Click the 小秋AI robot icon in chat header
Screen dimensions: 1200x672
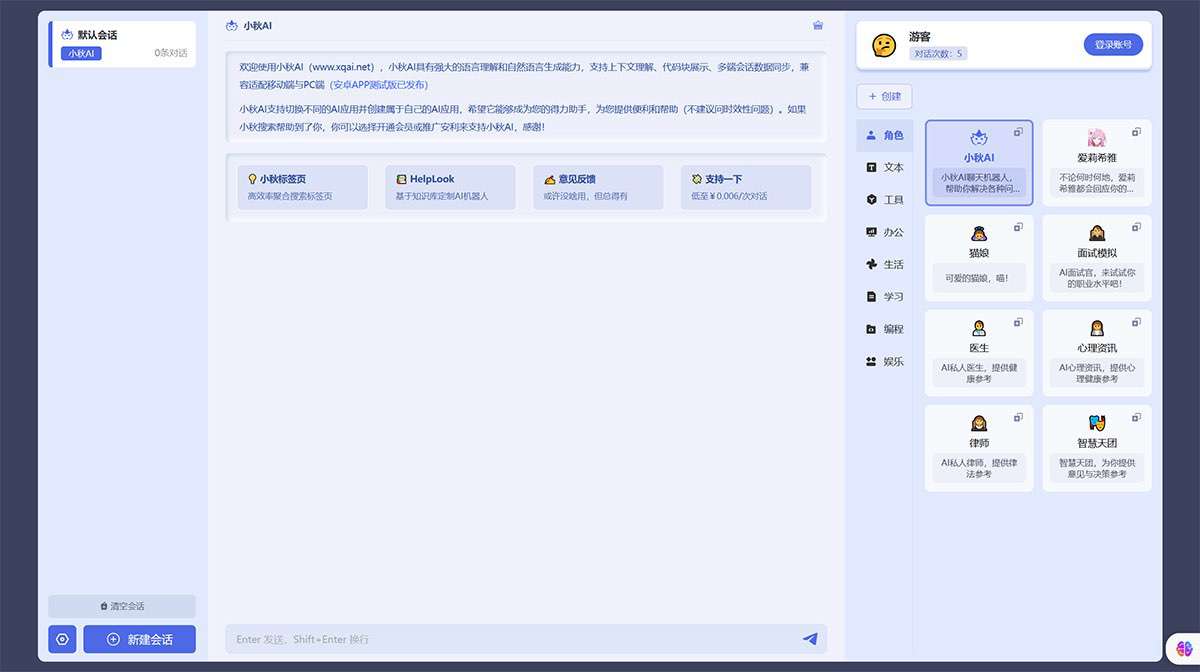pos(232,25)
